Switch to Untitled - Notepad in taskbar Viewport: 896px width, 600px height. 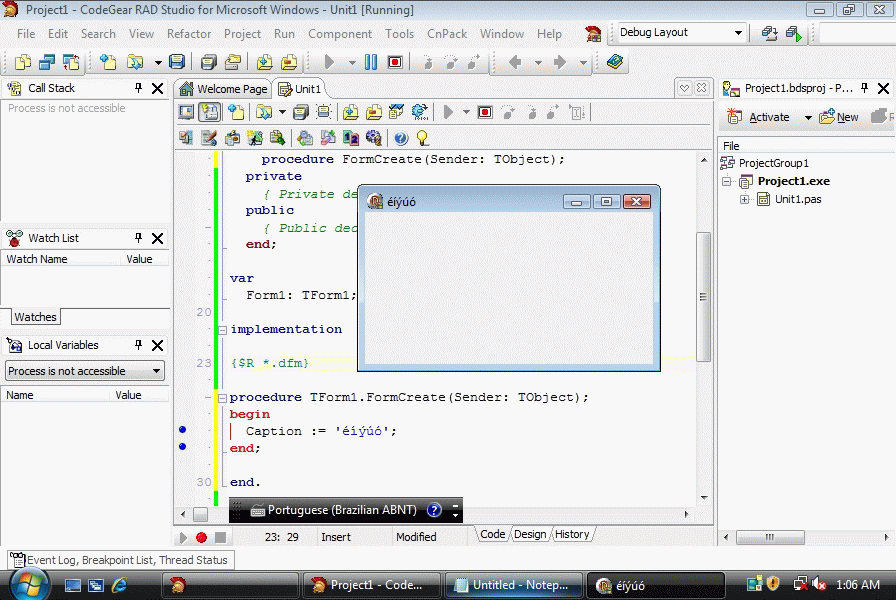tap(512, 585)
